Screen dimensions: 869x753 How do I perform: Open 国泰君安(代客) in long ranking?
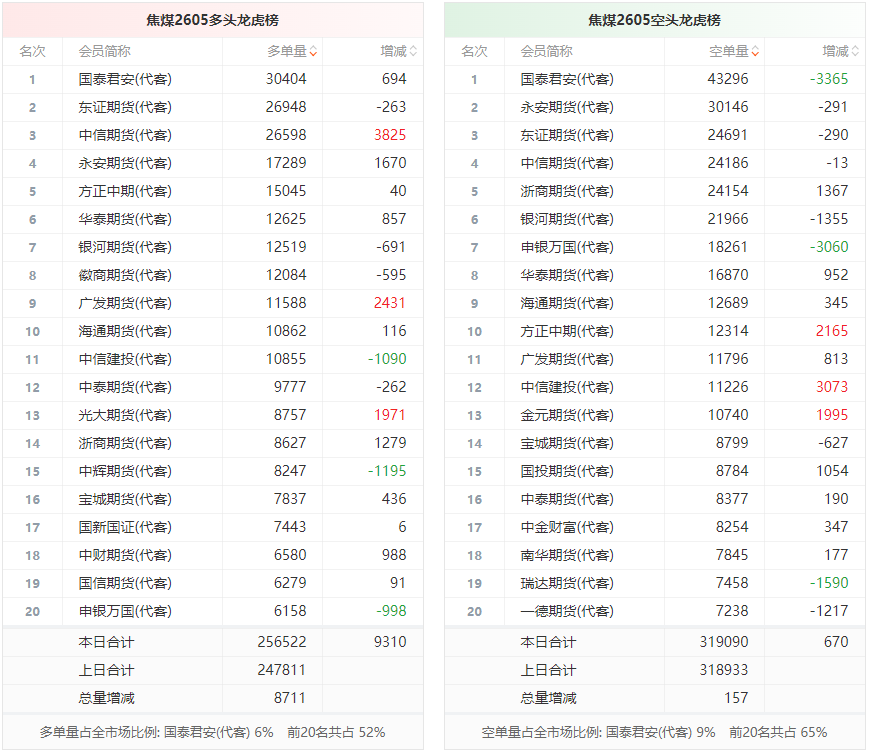125,79
